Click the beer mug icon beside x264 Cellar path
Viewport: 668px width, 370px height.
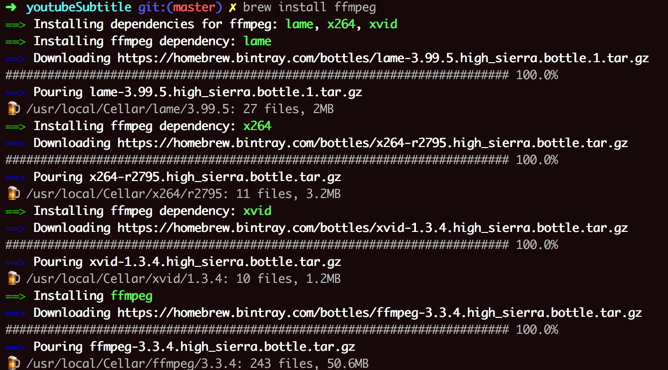click(x=14, y=194)
